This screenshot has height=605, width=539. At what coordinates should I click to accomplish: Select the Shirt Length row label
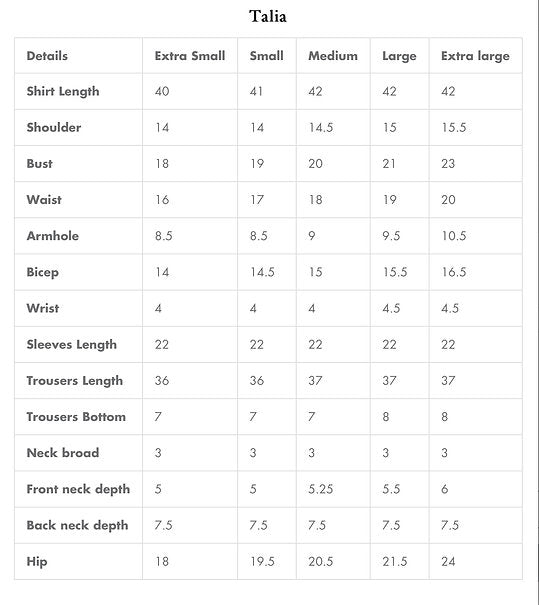point(63,91)
